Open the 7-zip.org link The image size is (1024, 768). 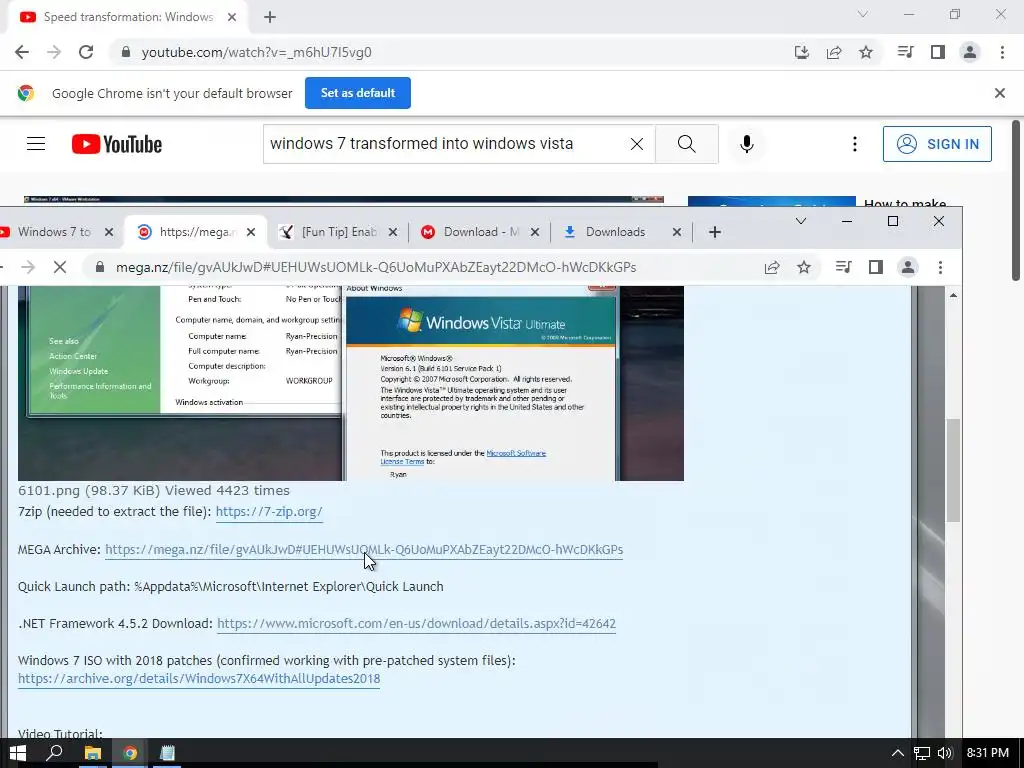(x=269, y=511)
